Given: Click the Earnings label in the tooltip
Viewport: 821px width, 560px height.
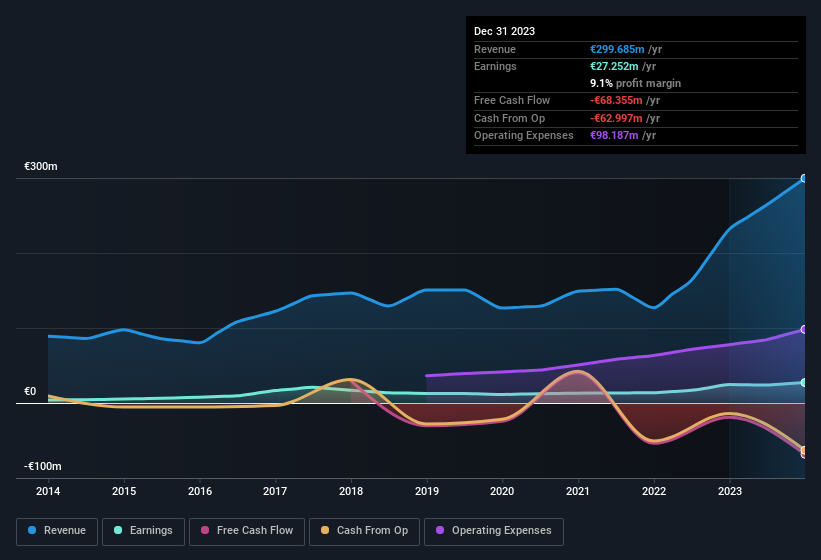Looking at the screenshot, I should point(495,66).
